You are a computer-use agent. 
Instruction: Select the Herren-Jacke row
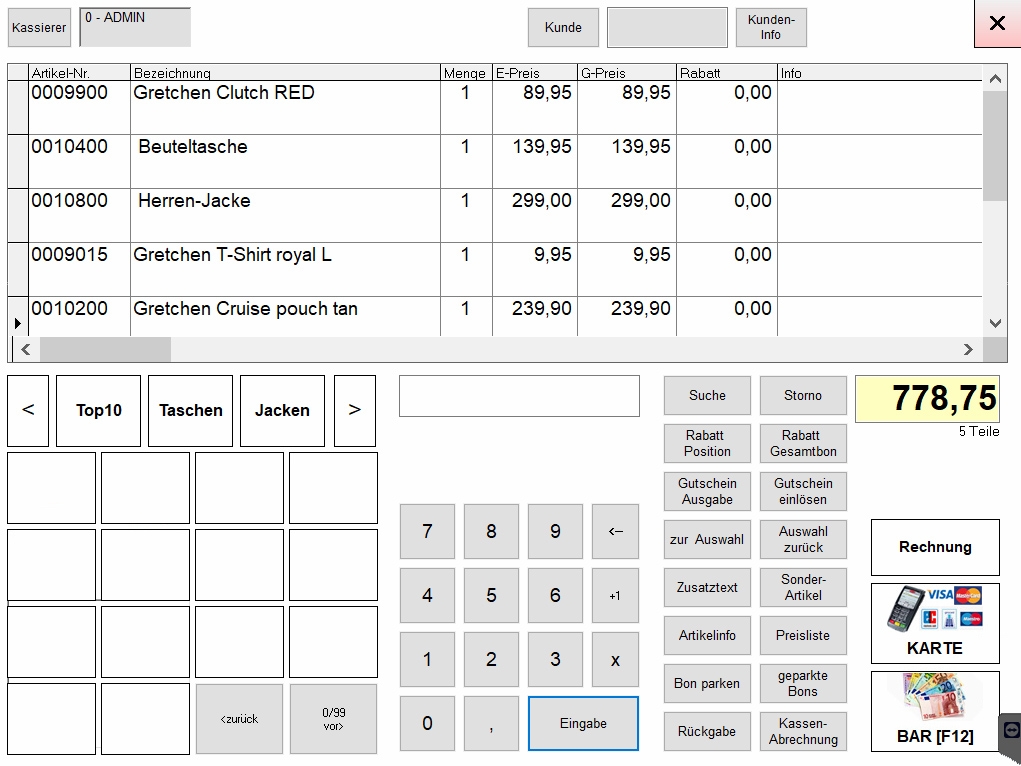tap(495, 216)
